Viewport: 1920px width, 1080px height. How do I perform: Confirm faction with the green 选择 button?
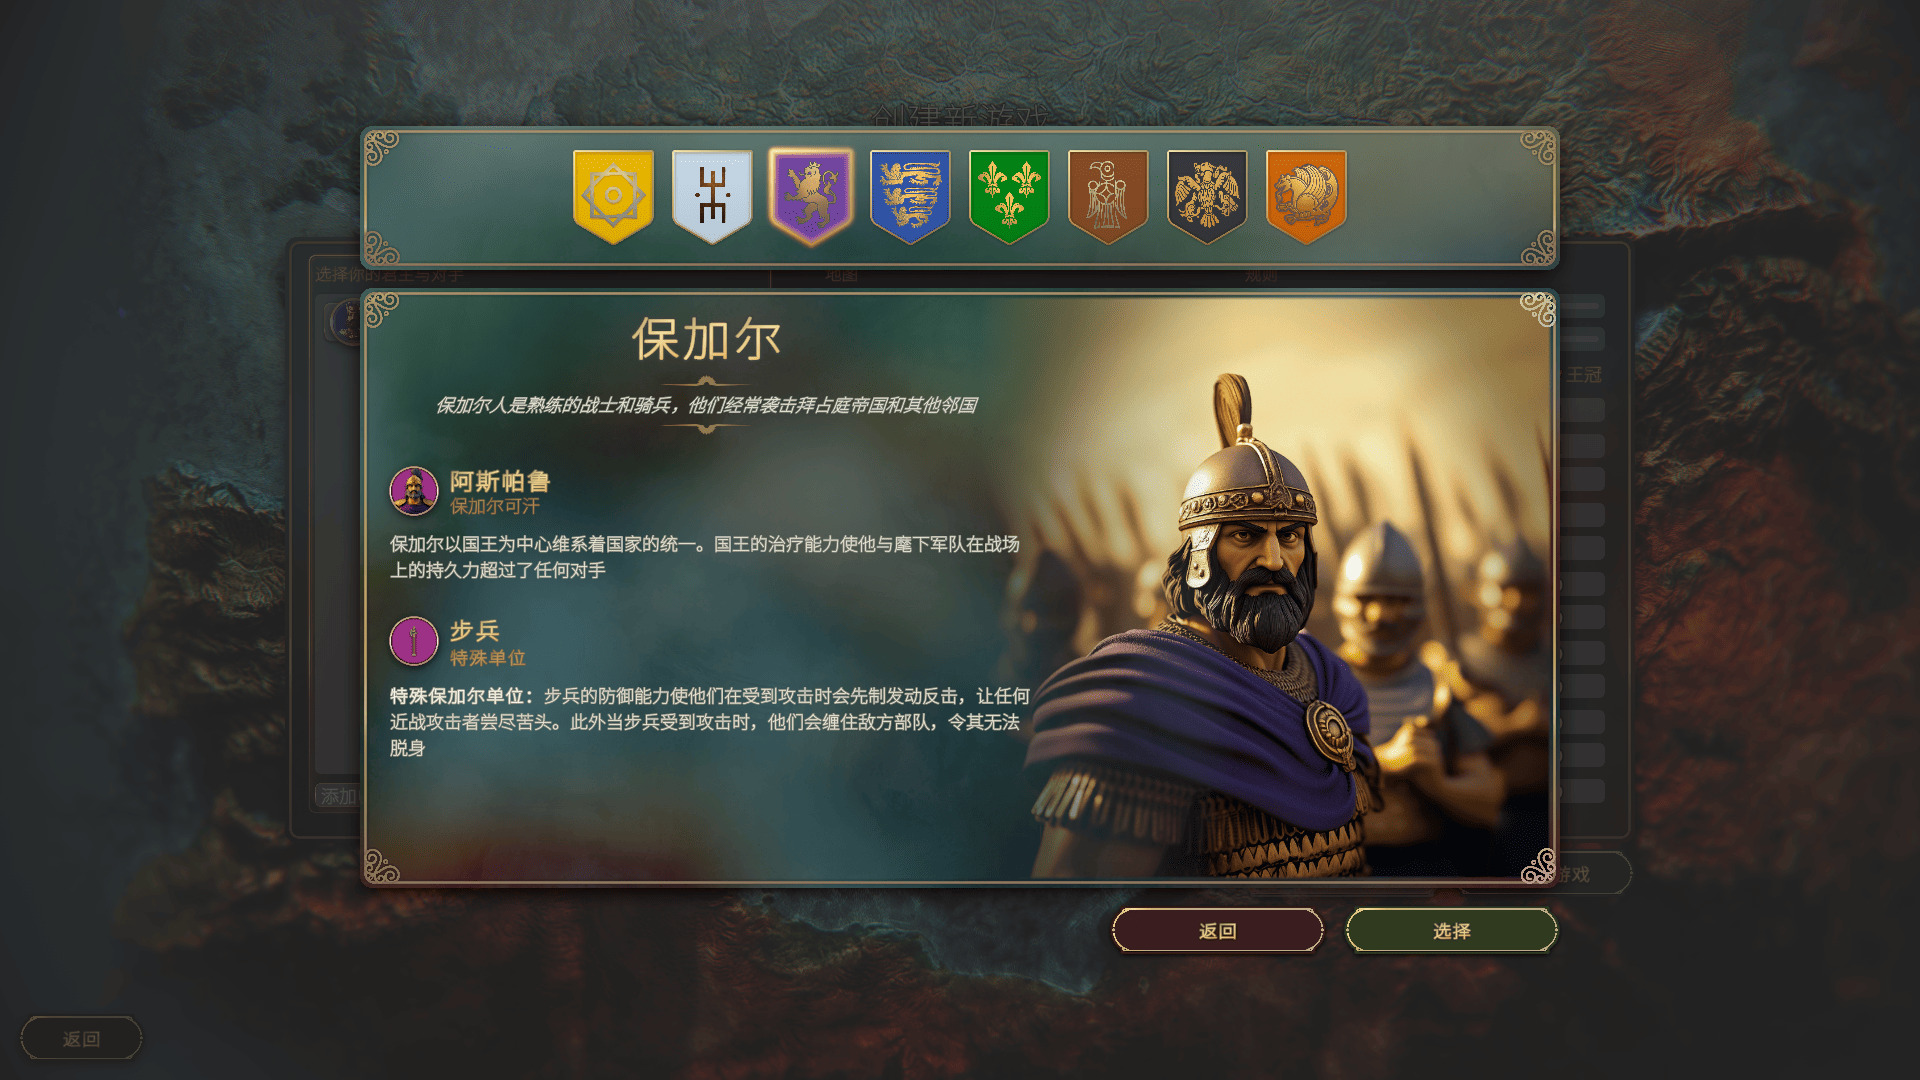point(1451,931)
